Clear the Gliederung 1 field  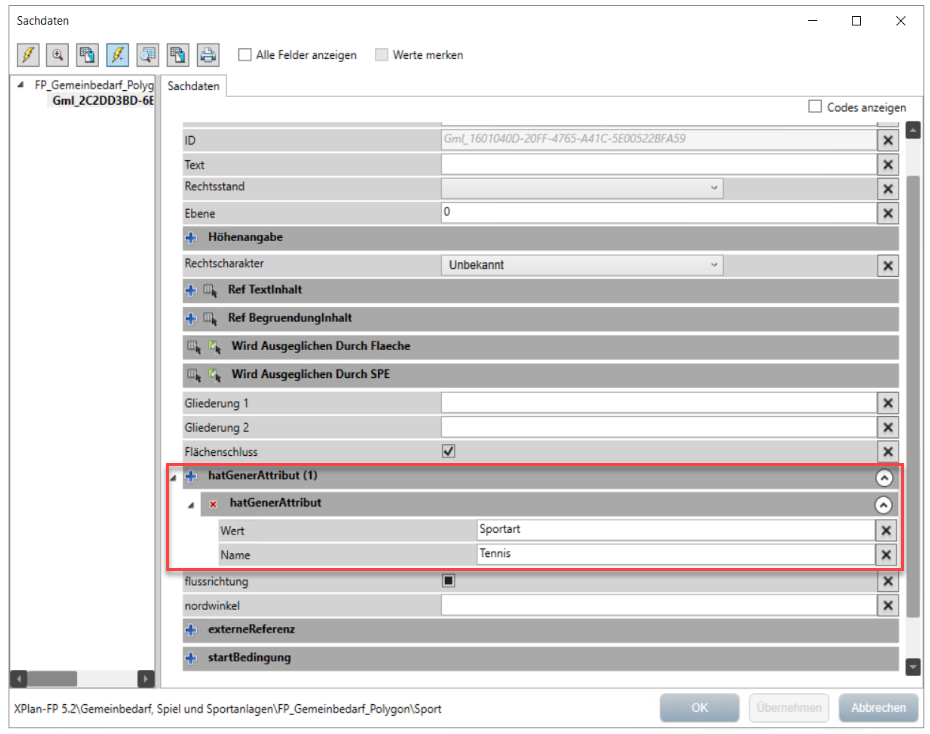click(888, 403)
